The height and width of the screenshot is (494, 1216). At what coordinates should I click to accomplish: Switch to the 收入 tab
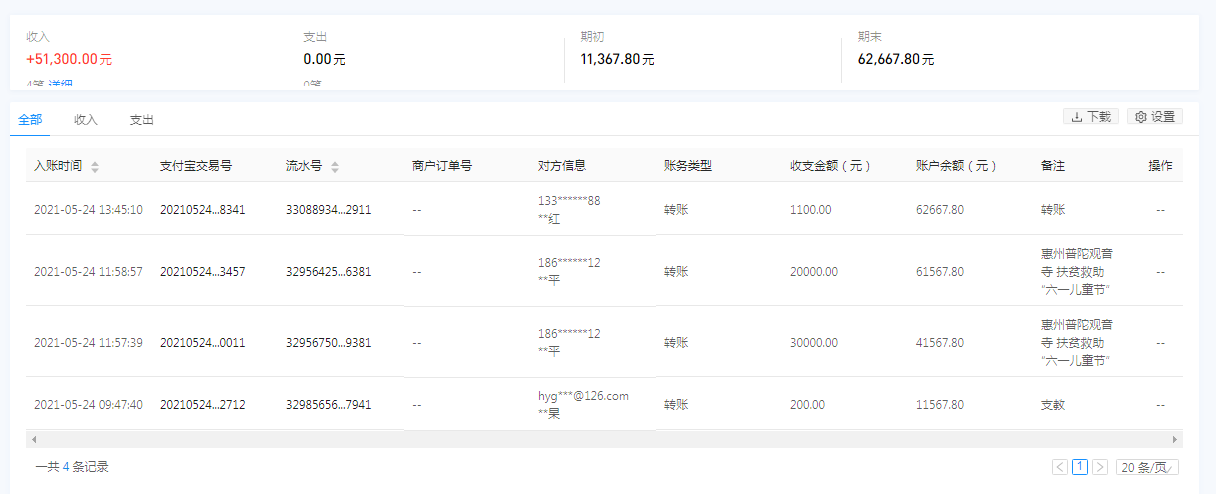pyautogui.click(x=86, y=120)
